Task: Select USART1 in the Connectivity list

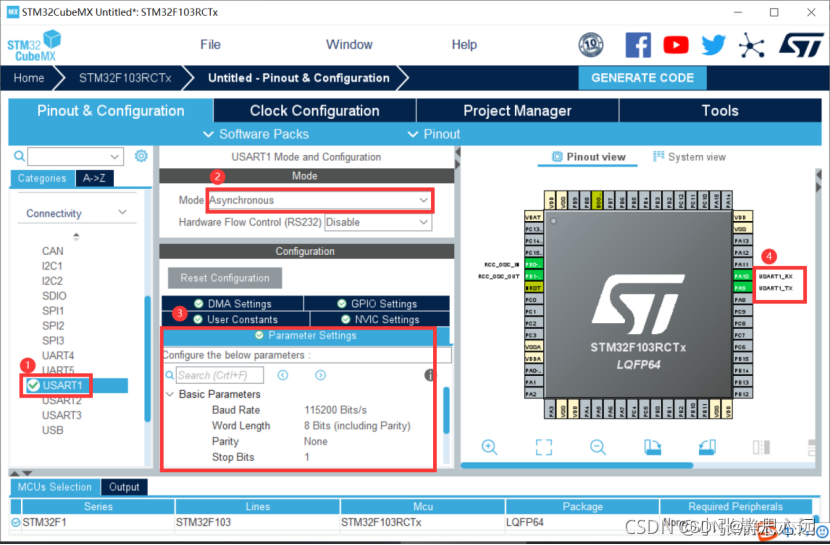Action: pyautogui.click(x=62, y=385)
